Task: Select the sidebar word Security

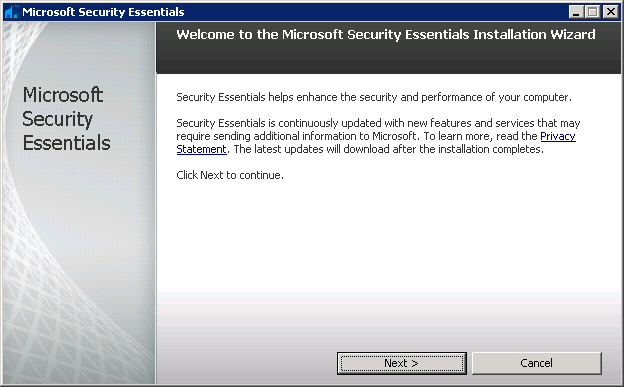Action: pos(58,119)
